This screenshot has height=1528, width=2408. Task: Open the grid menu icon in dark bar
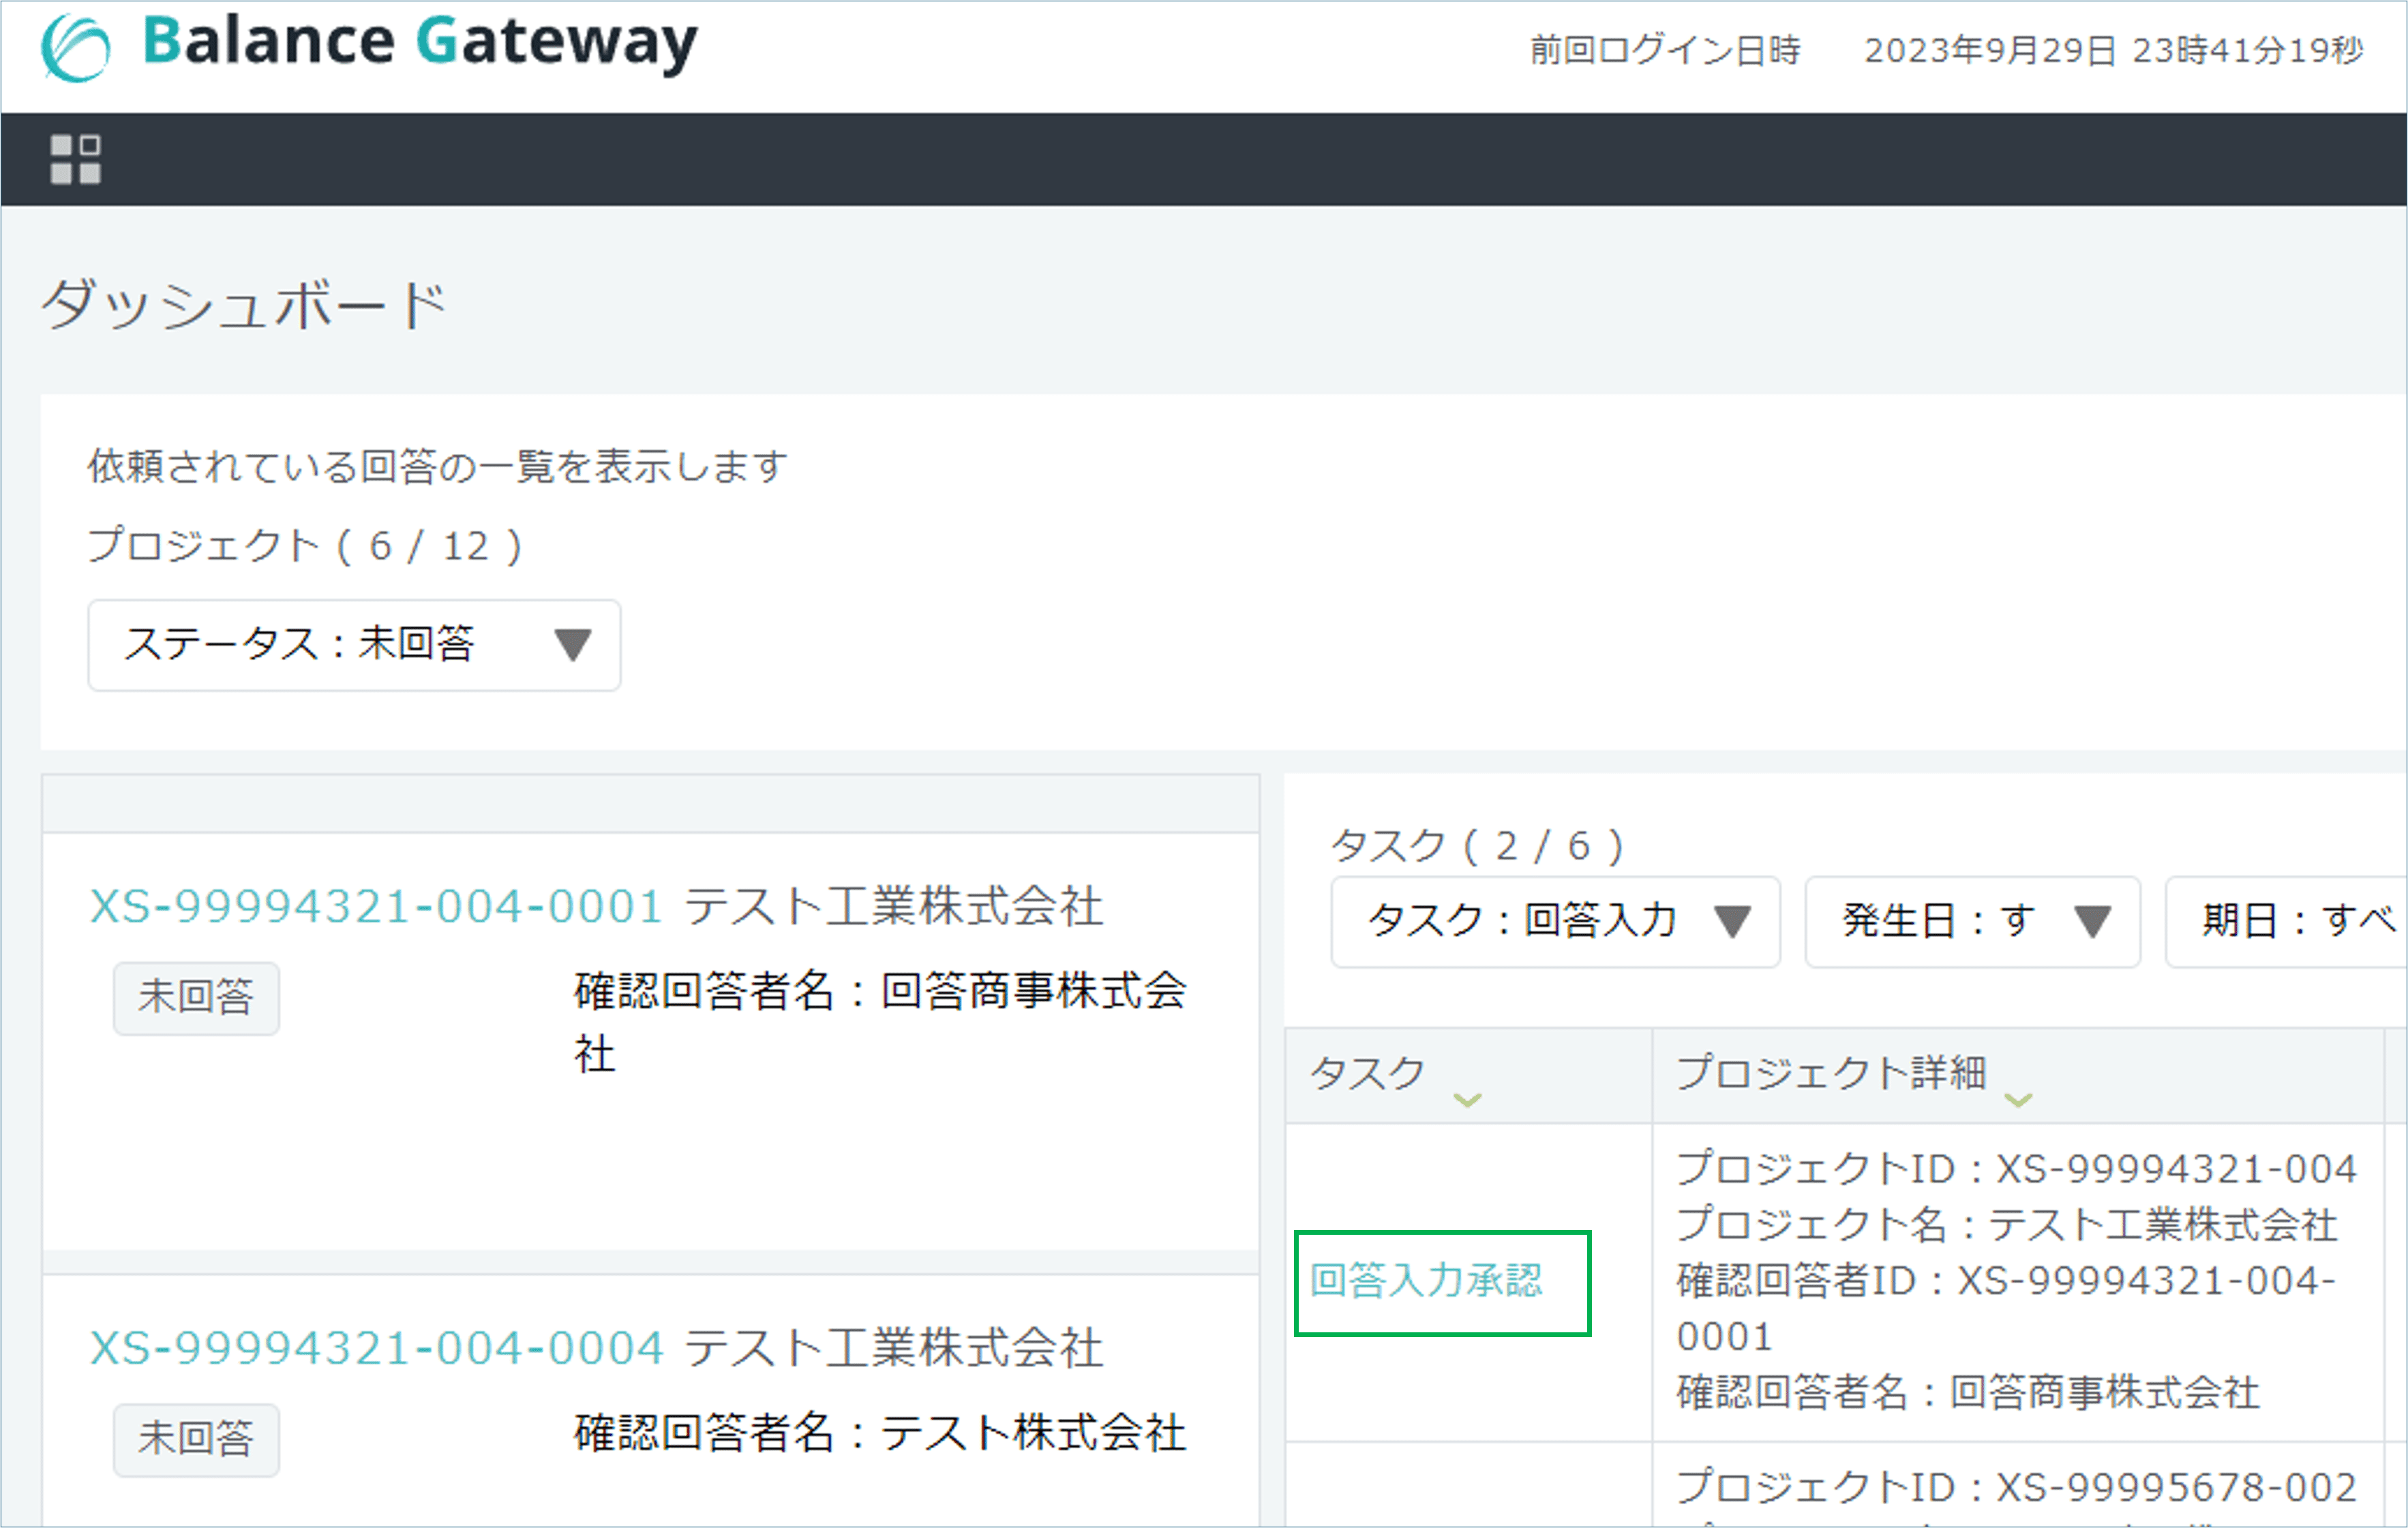coord(75,159)
